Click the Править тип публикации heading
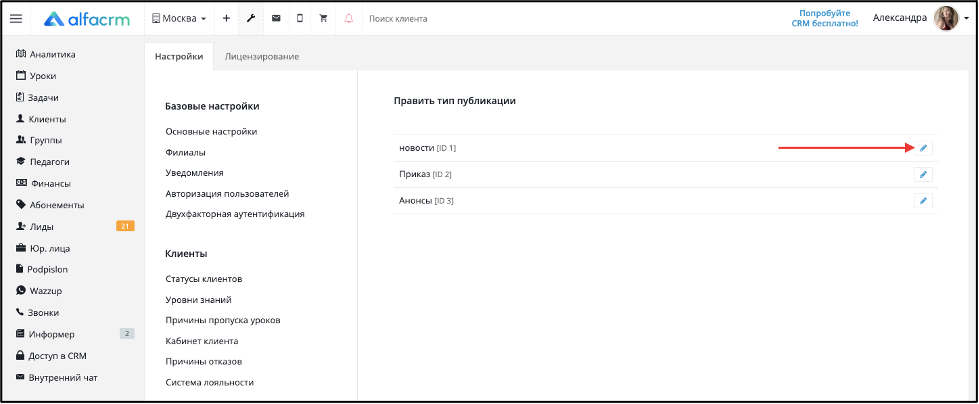The image size is (979, 404). pos(455,101)
